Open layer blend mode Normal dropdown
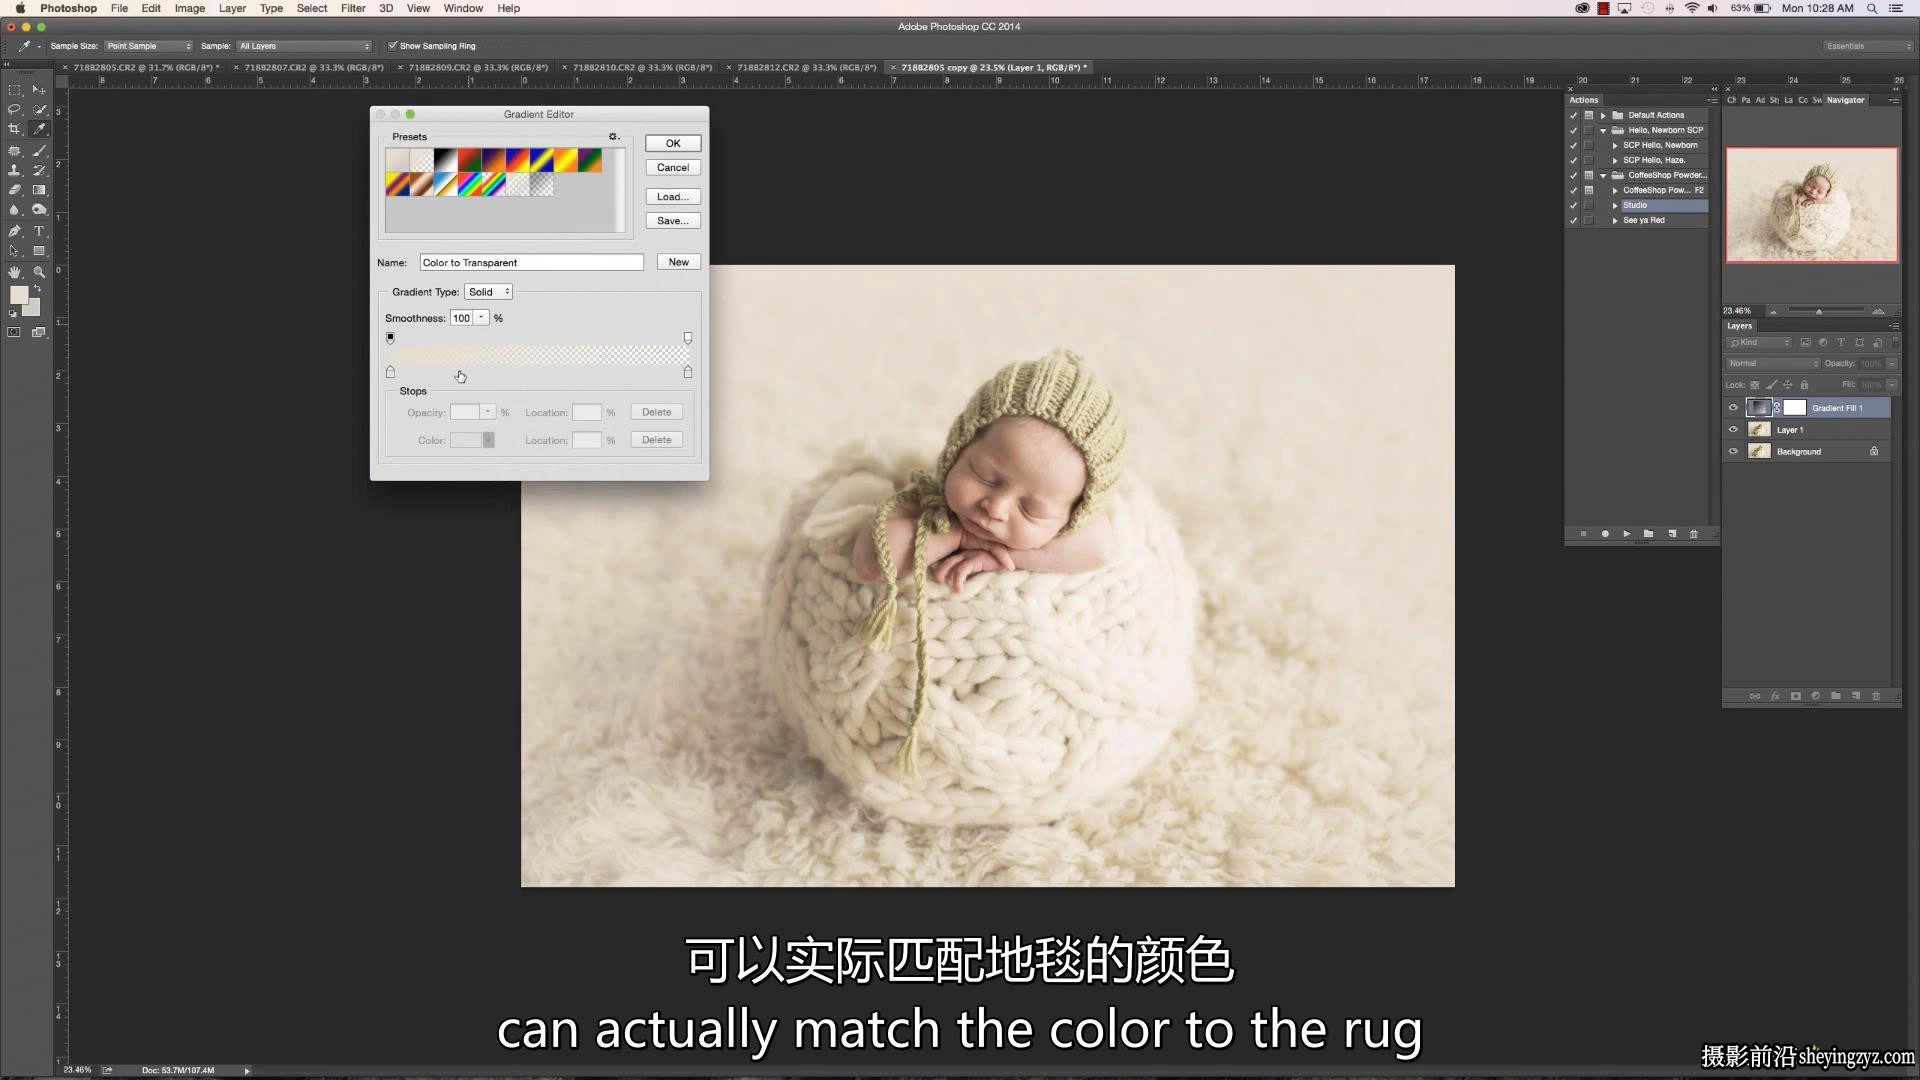Screen dimensions: 1920x1080 [x=1773, y=364]
